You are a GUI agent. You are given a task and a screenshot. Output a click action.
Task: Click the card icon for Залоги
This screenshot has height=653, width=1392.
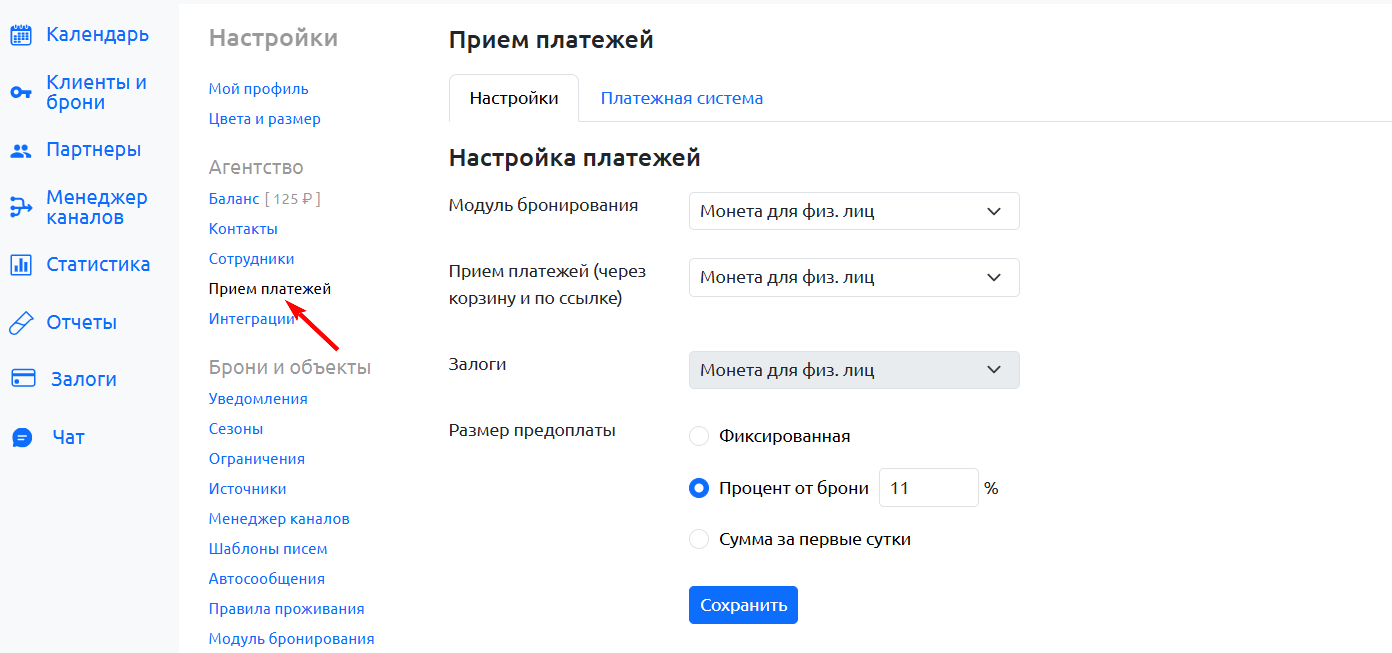pos(22,379)
